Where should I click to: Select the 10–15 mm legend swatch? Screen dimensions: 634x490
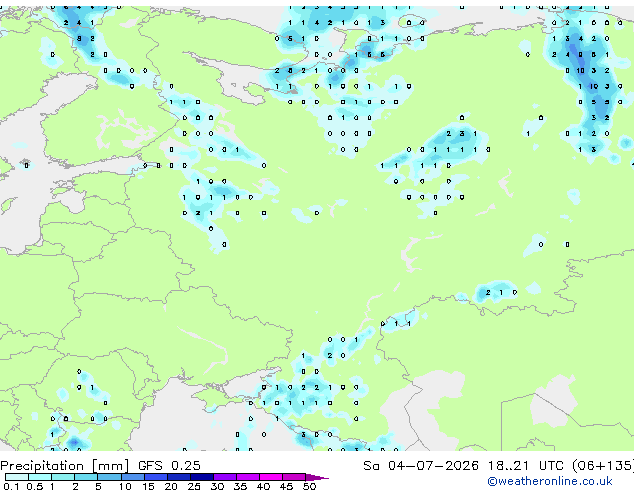[x=133, y=477]
